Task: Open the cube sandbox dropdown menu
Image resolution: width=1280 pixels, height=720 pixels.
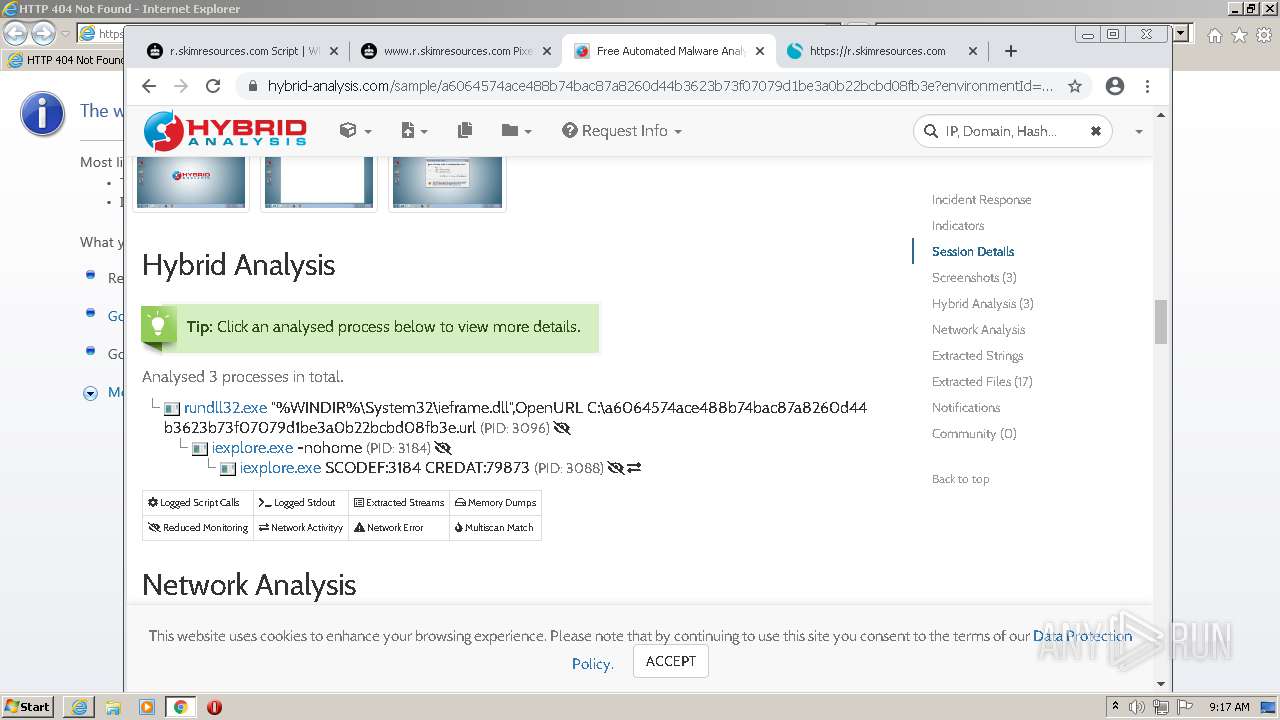Action: click(355, 131)
